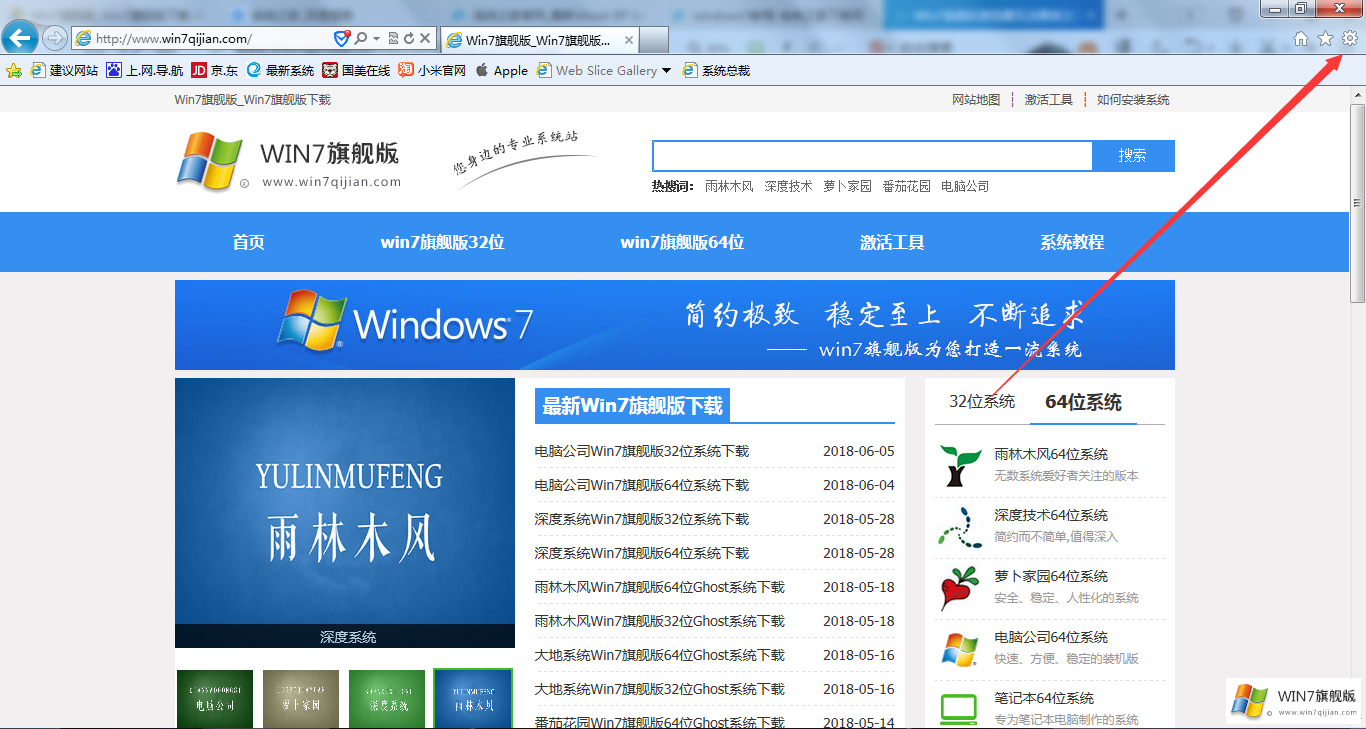Viewport: 1366px width, 729px height.
Task: Stop loading with the address bar X
Action: point(425,38)
